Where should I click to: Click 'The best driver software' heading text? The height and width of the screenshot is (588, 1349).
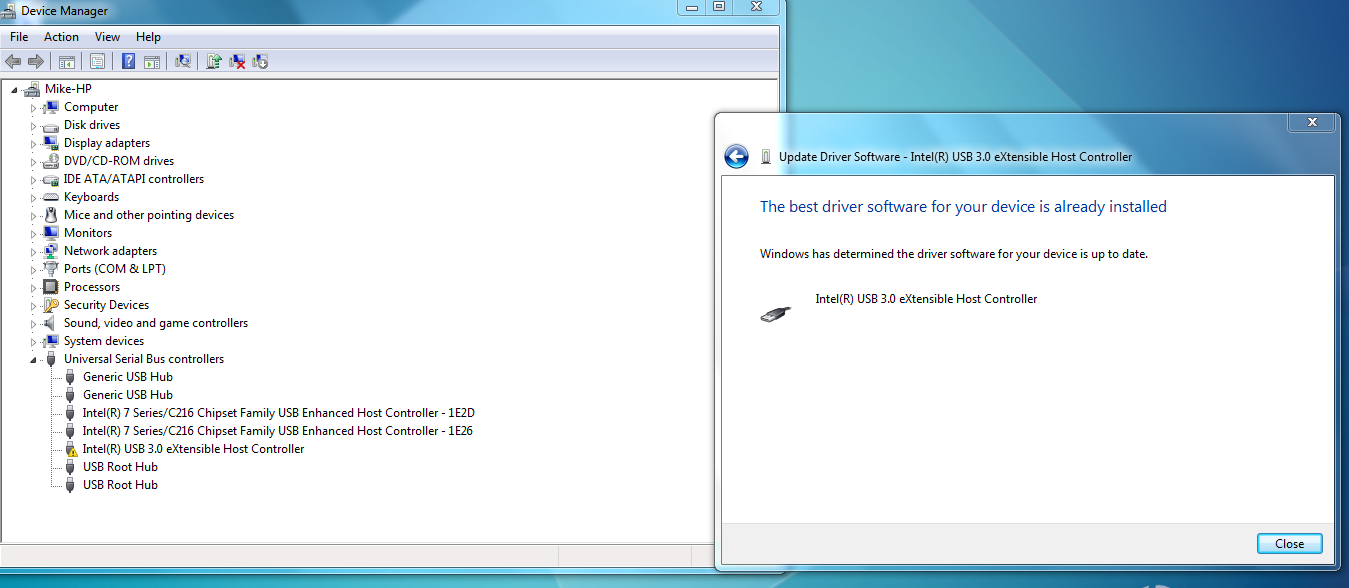pos(963,207)
